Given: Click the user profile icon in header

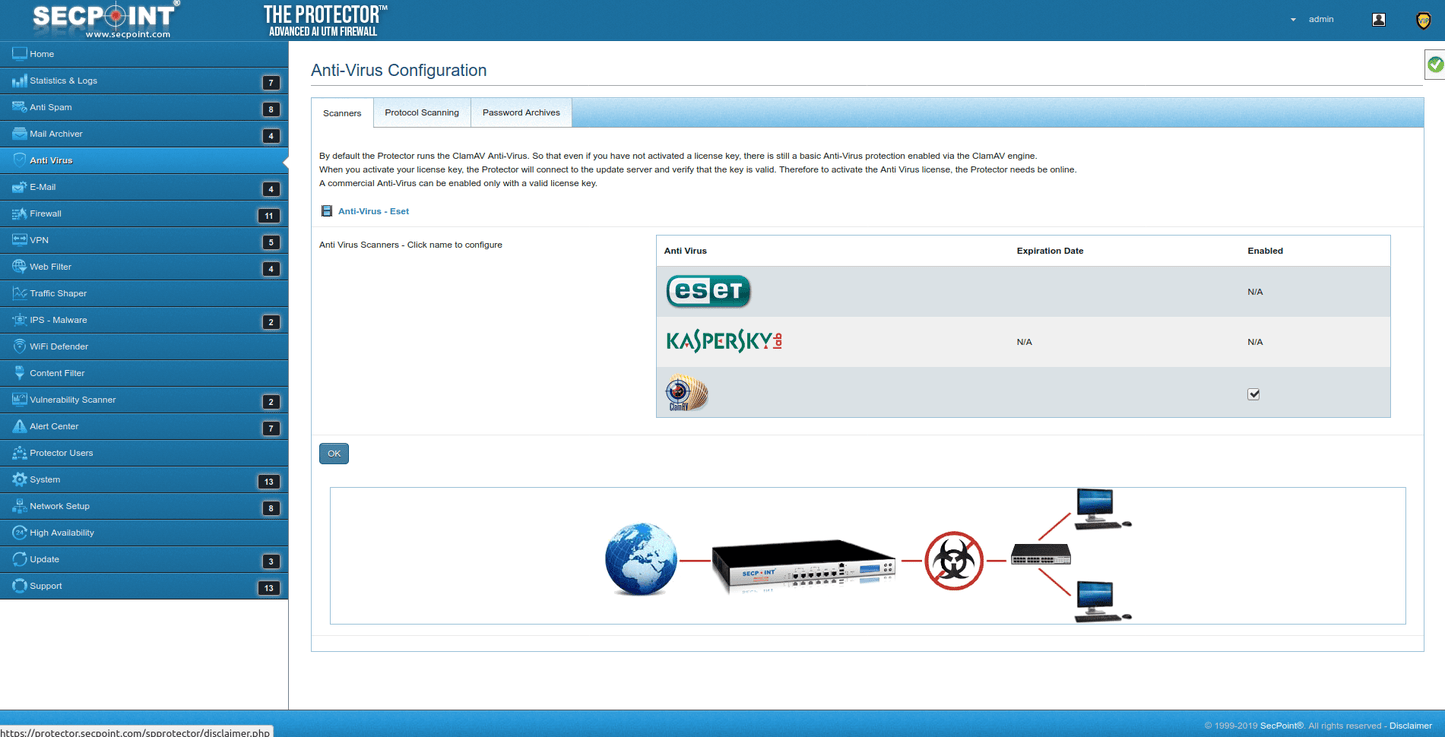Looking at the screenshot, I should [1378, 19].
